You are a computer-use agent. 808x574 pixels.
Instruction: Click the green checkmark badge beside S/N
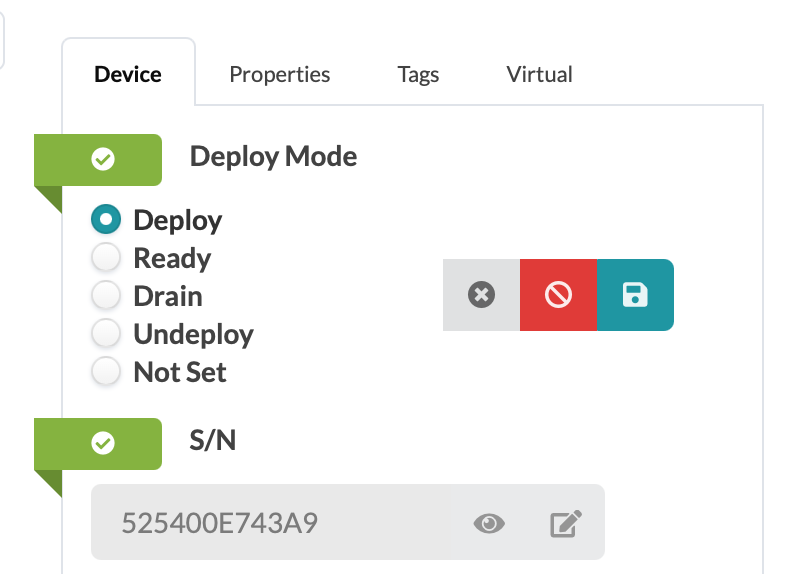point(98,444)
